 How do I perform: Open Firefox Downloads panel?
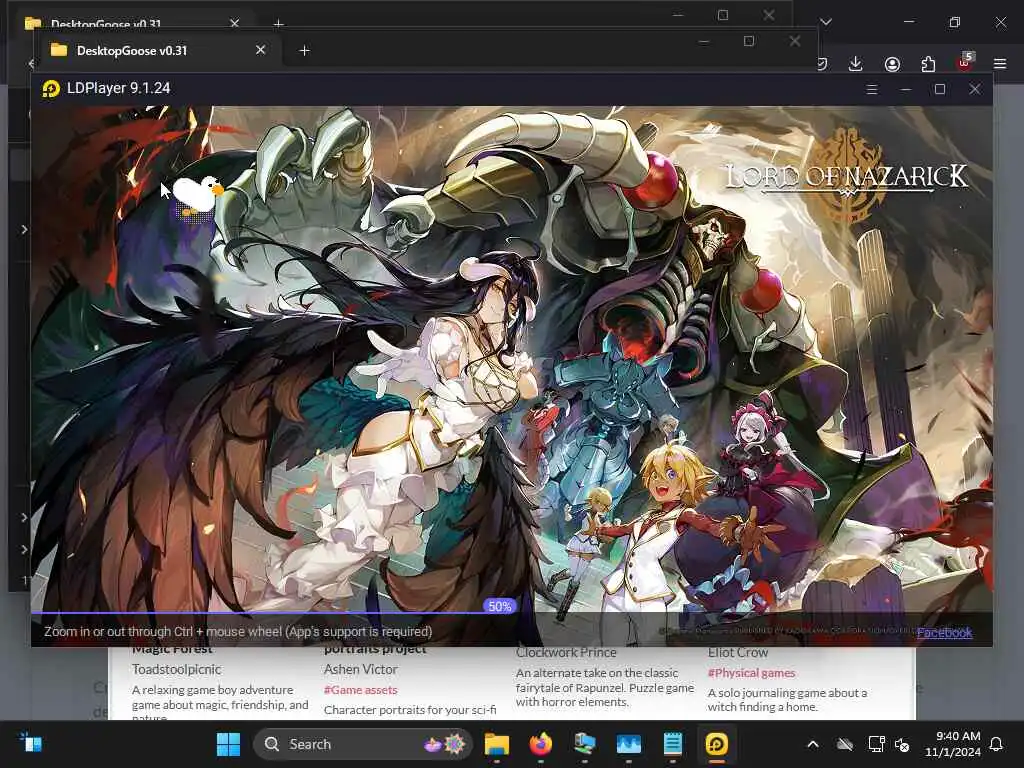click(x=856, y=63)
